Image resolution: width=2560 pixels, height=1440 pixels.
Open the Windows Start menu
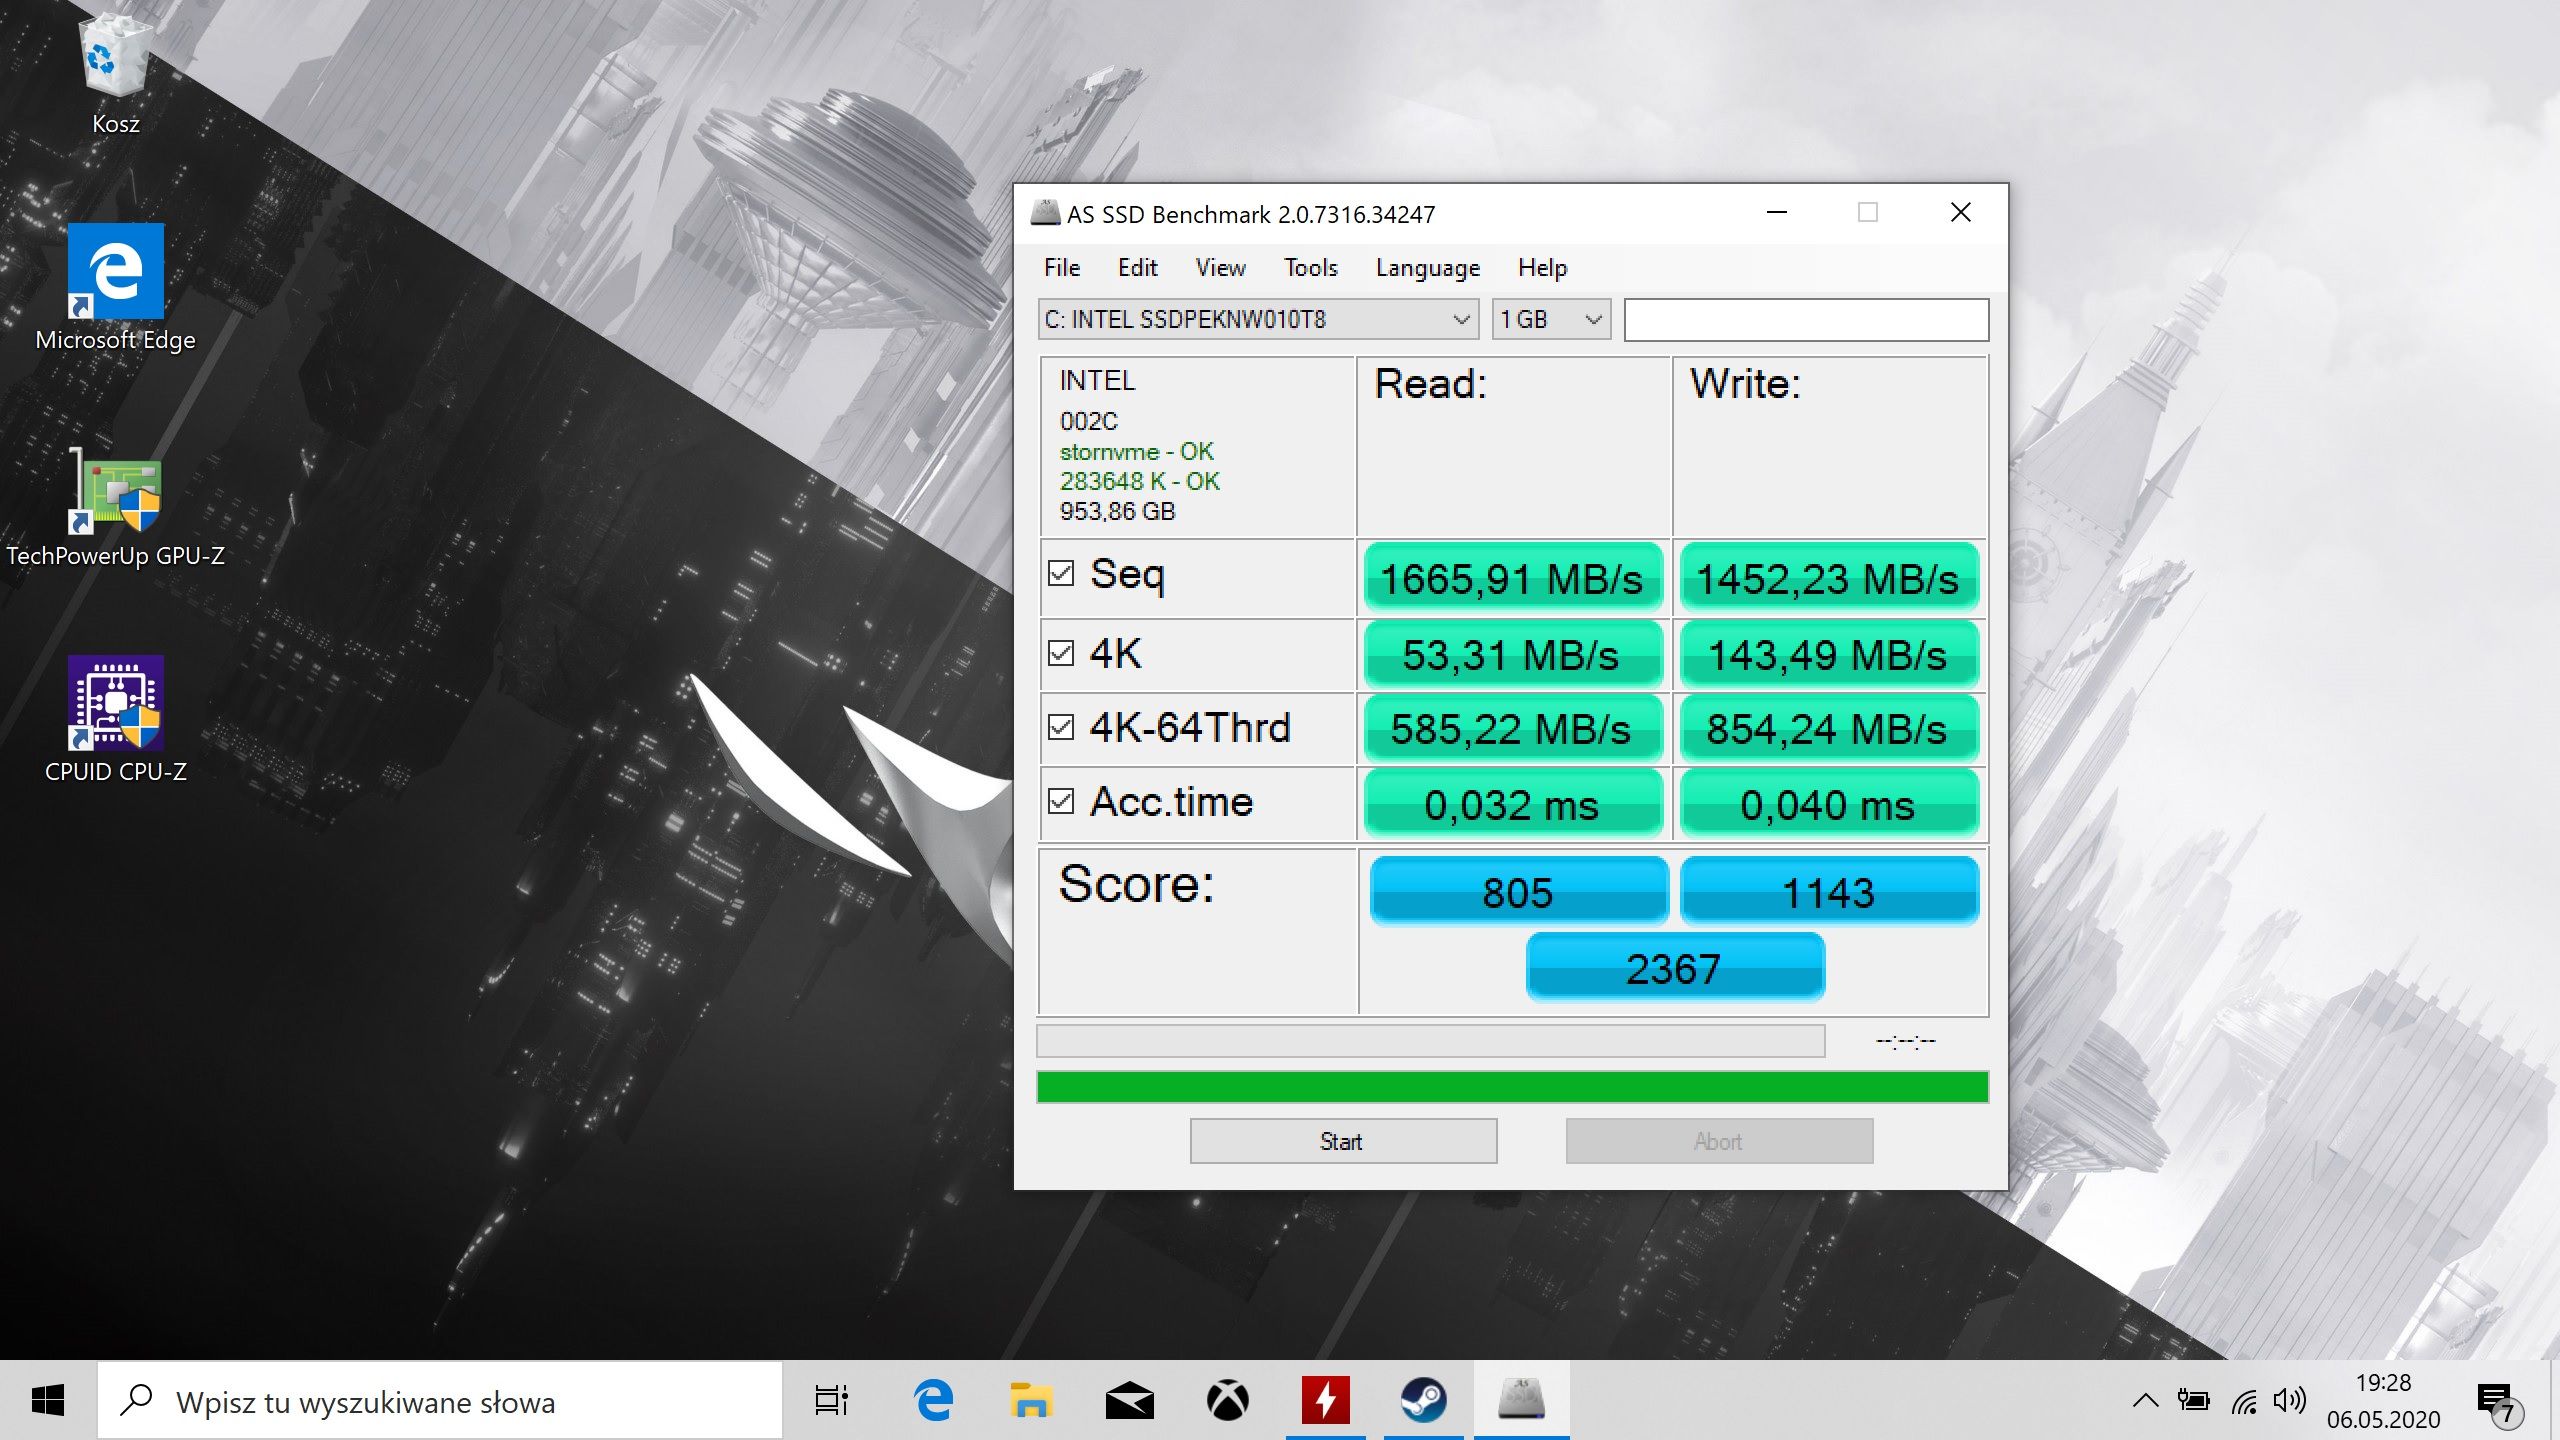pyautogui.click(x=48, y=1400)
